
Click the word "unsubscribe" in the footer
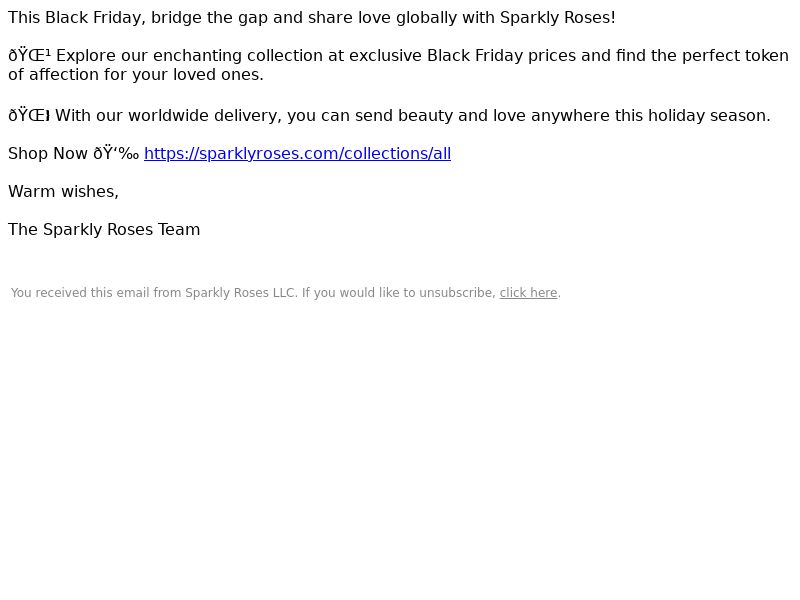(456, 293)
